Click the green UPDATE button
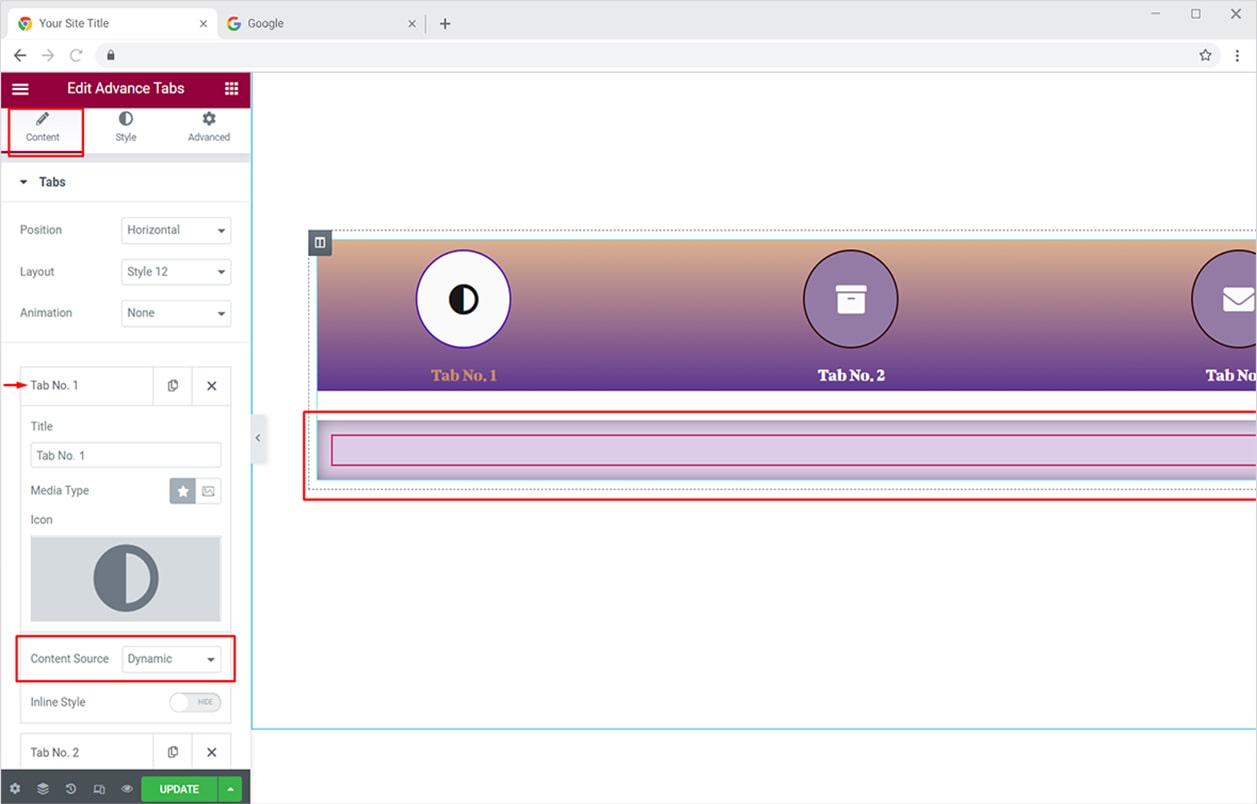This screenshot has width=1257, height=804. (x=180, y=789)
